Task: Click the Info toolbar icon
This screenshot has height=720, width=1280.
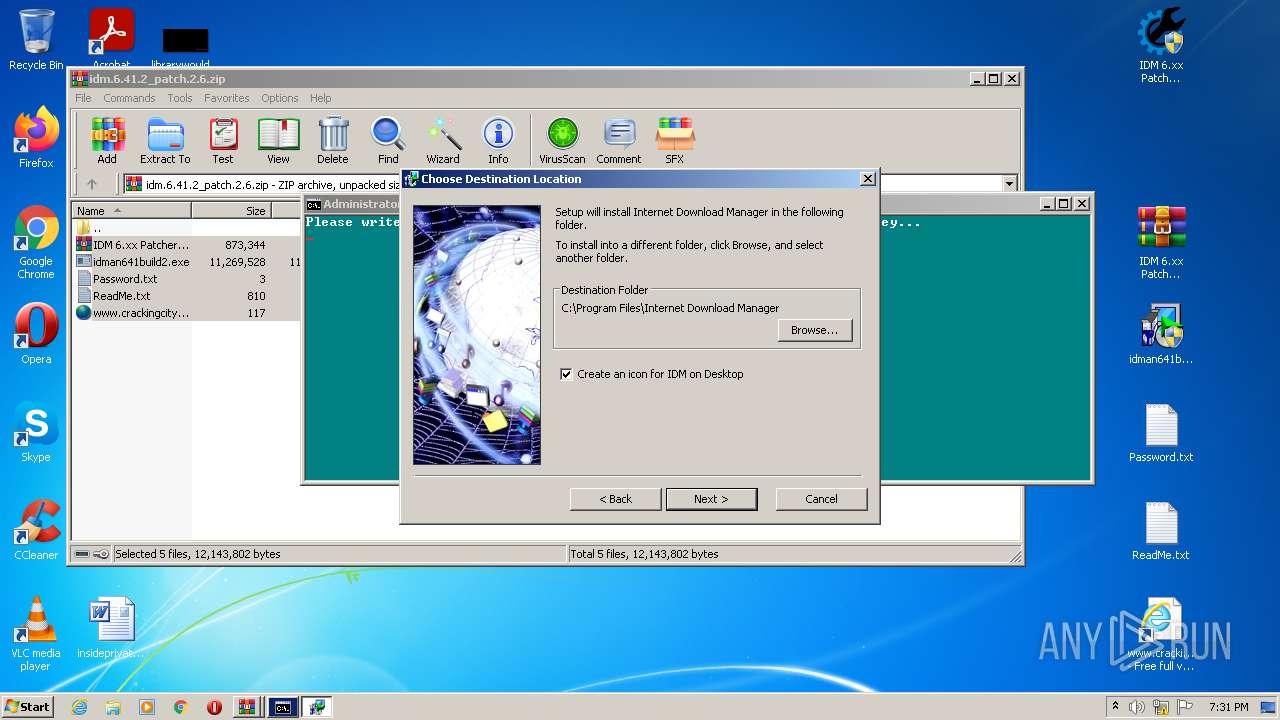Action: coord(498,140)
